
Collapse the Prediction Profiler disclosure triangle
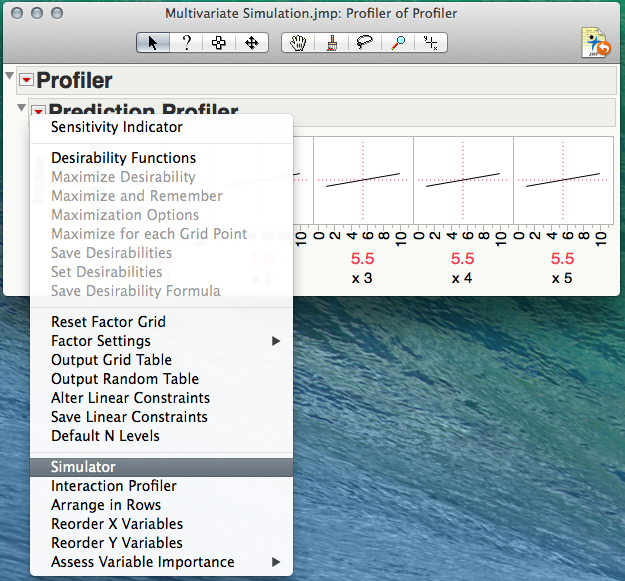[21, 107]
